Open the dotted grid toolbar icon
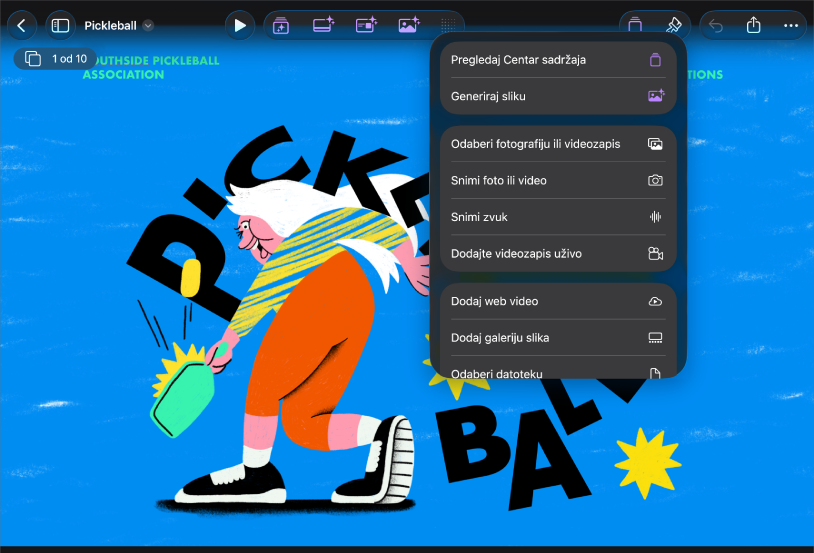 448,25
